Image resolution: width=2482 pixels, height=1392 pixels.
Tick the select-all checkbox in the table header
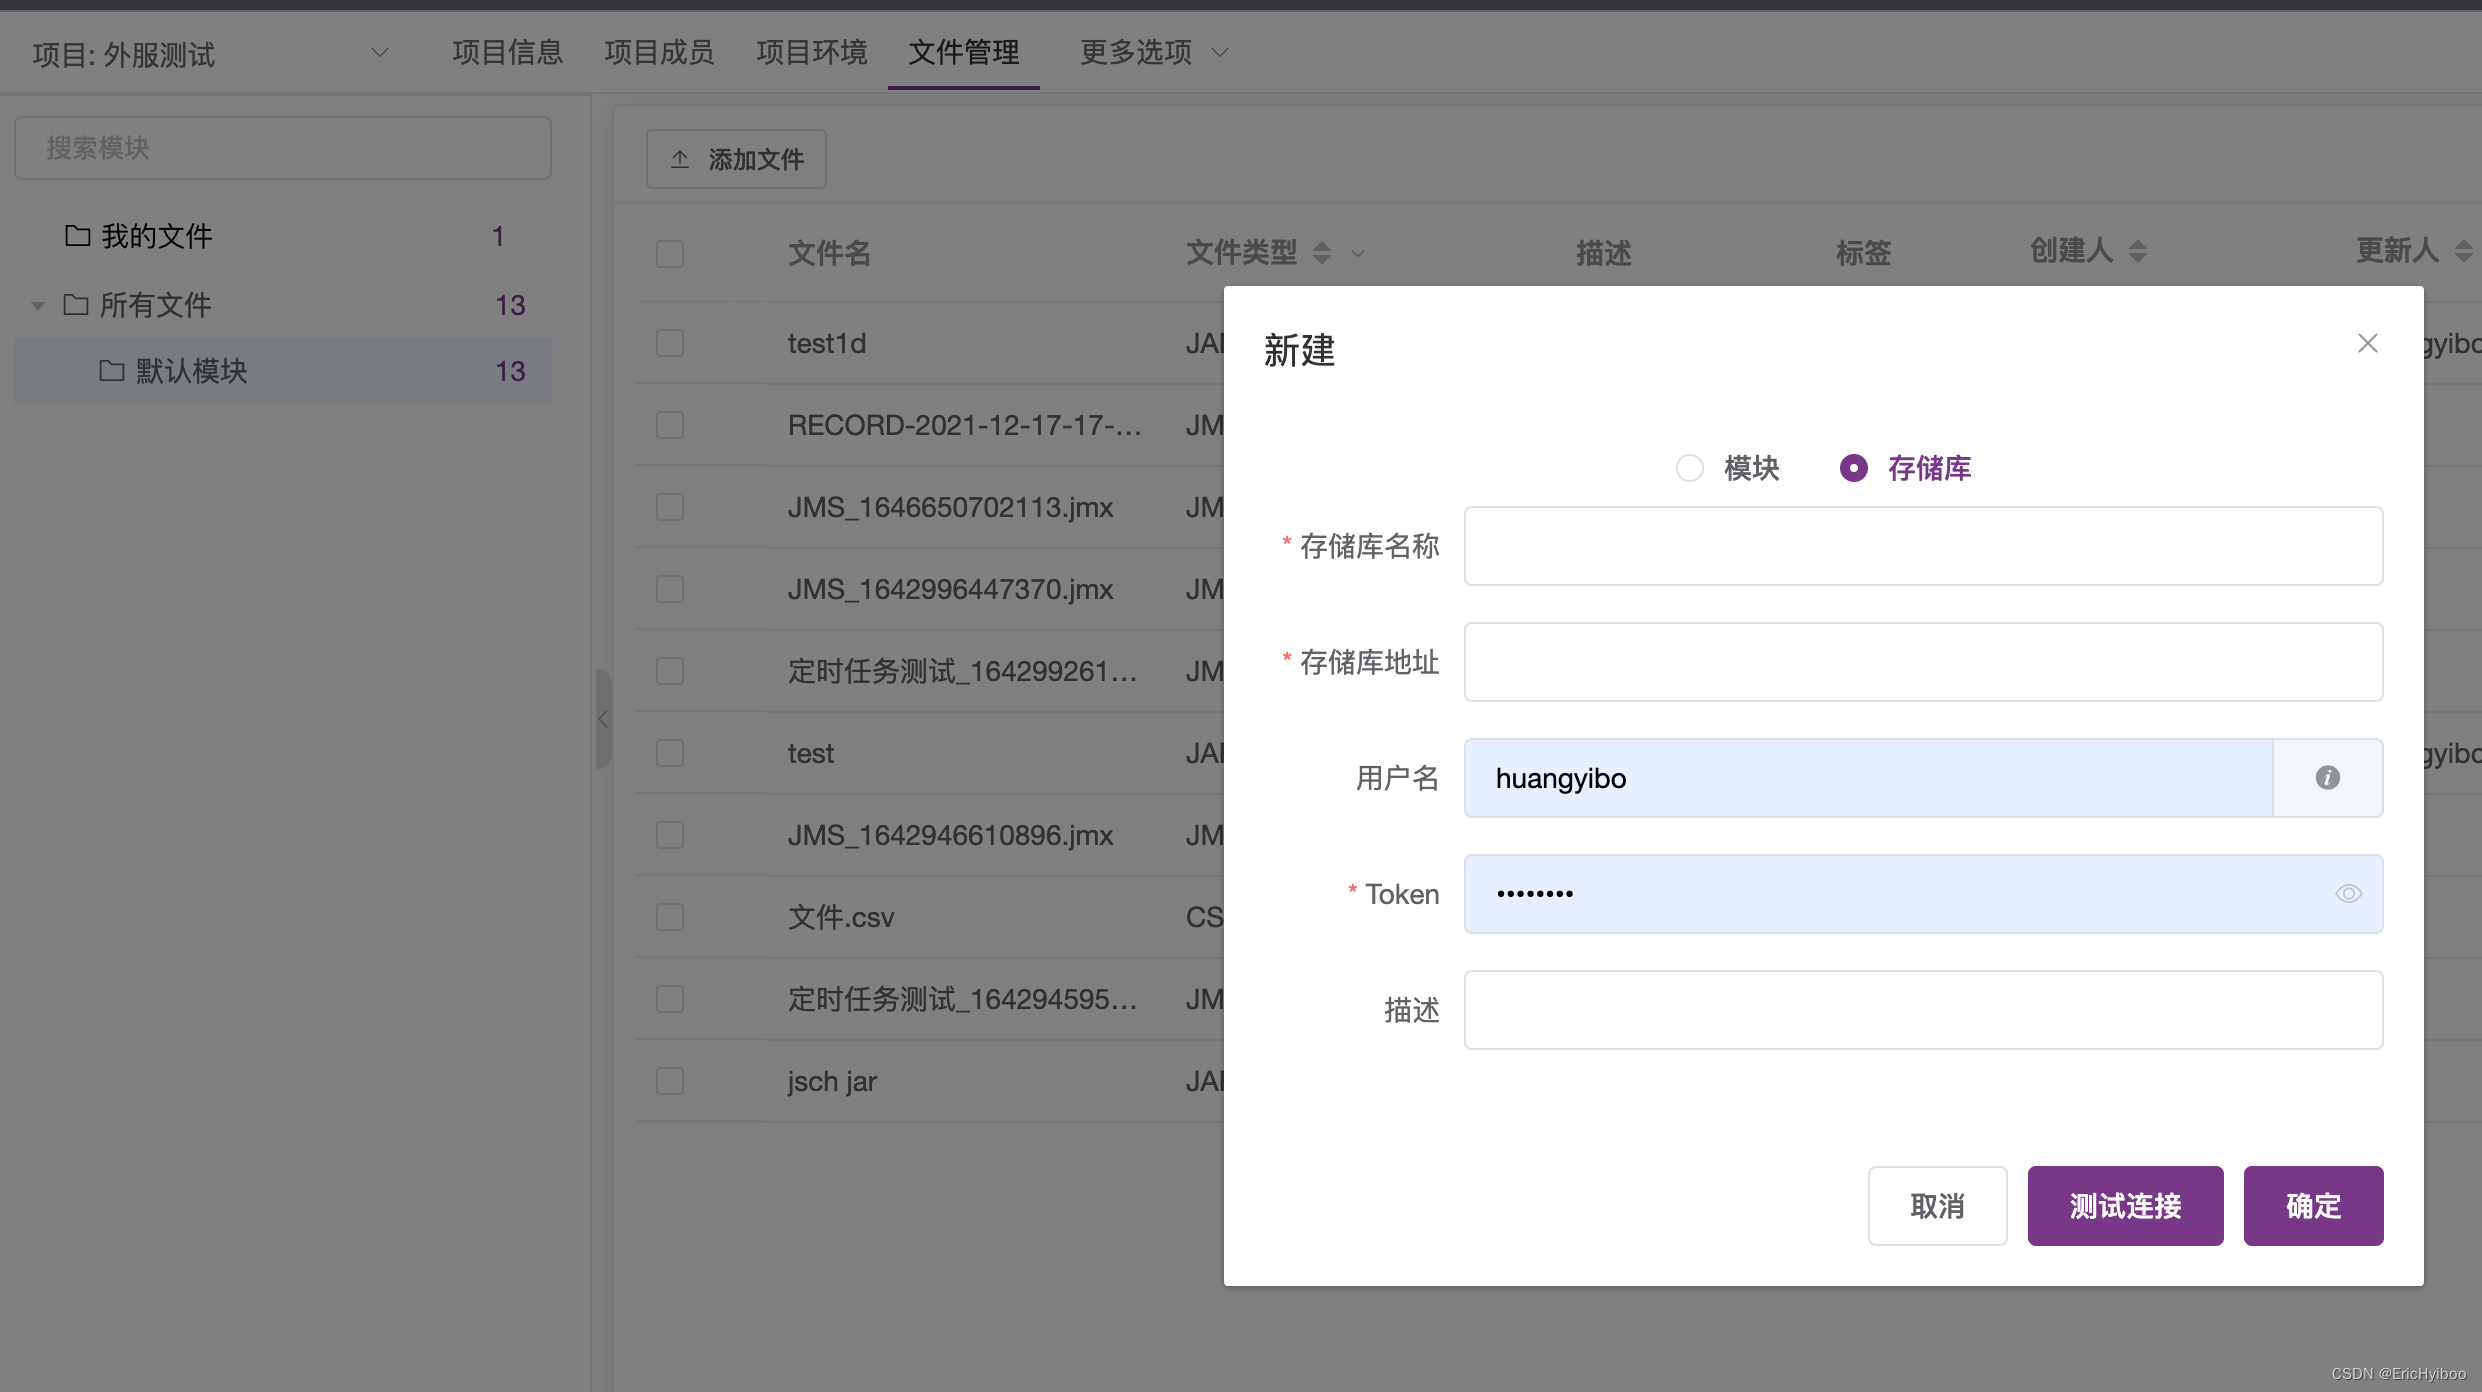coord(670,254)
